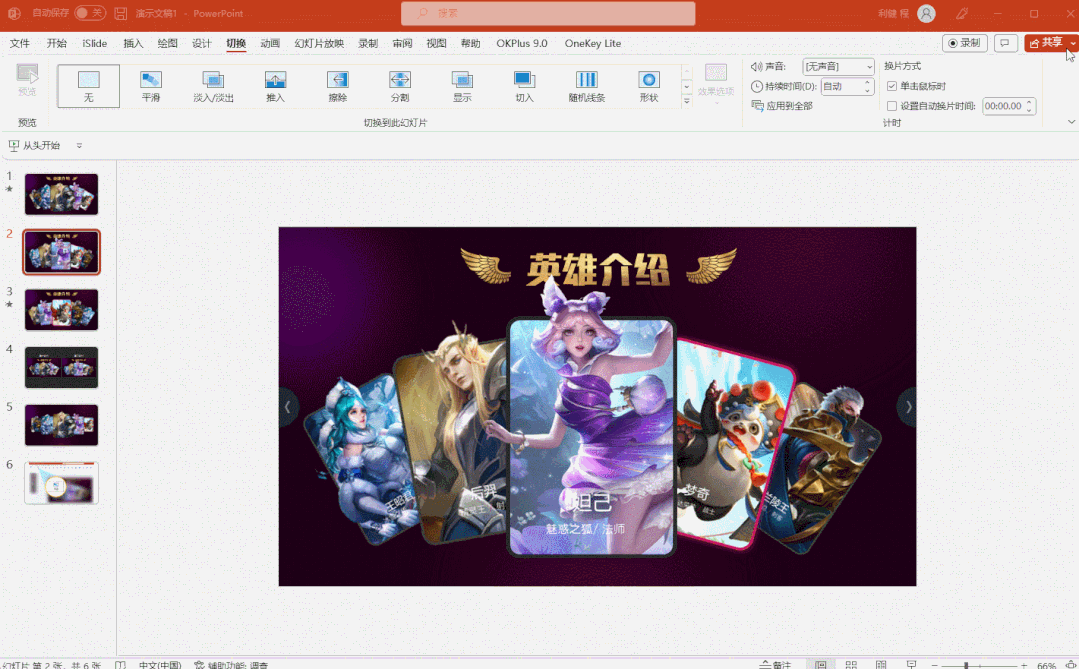Click 应用到全部 apply to all
The image size is (1079, 669).
click(782, 106)
